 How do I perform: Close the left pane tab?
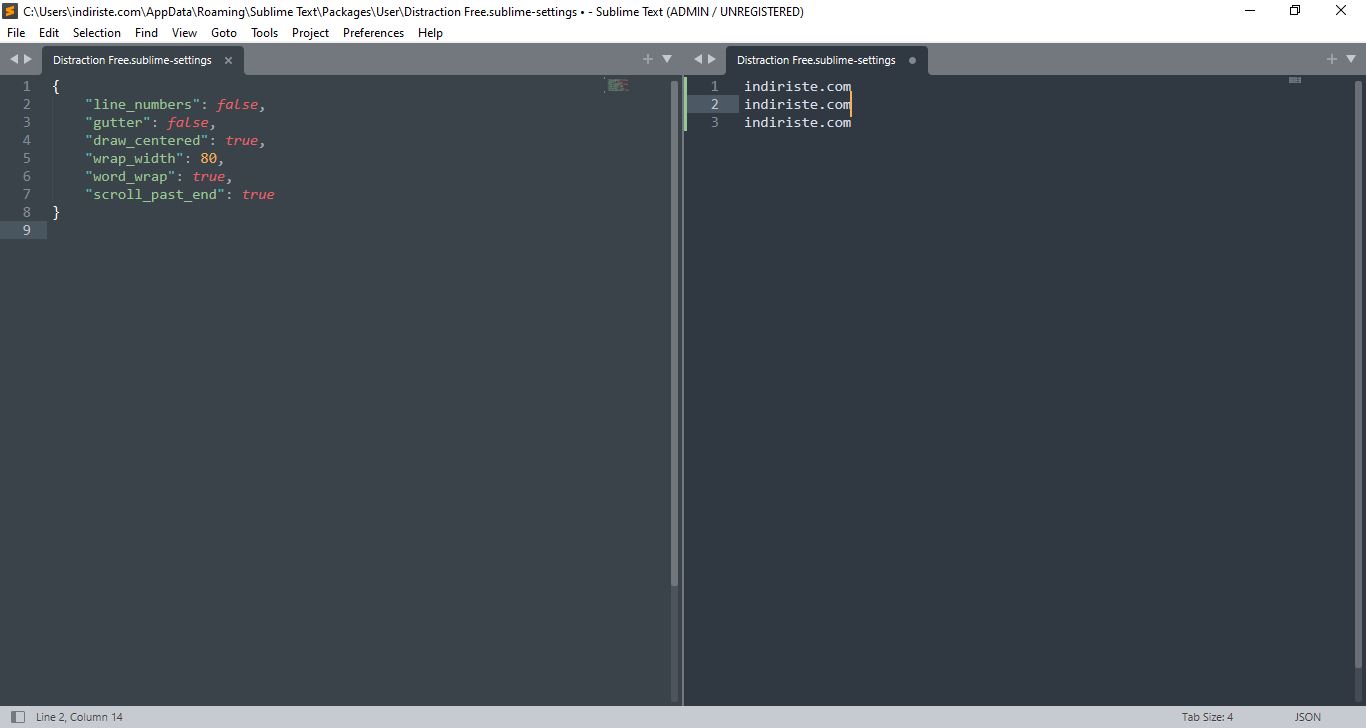click(228, 60)
